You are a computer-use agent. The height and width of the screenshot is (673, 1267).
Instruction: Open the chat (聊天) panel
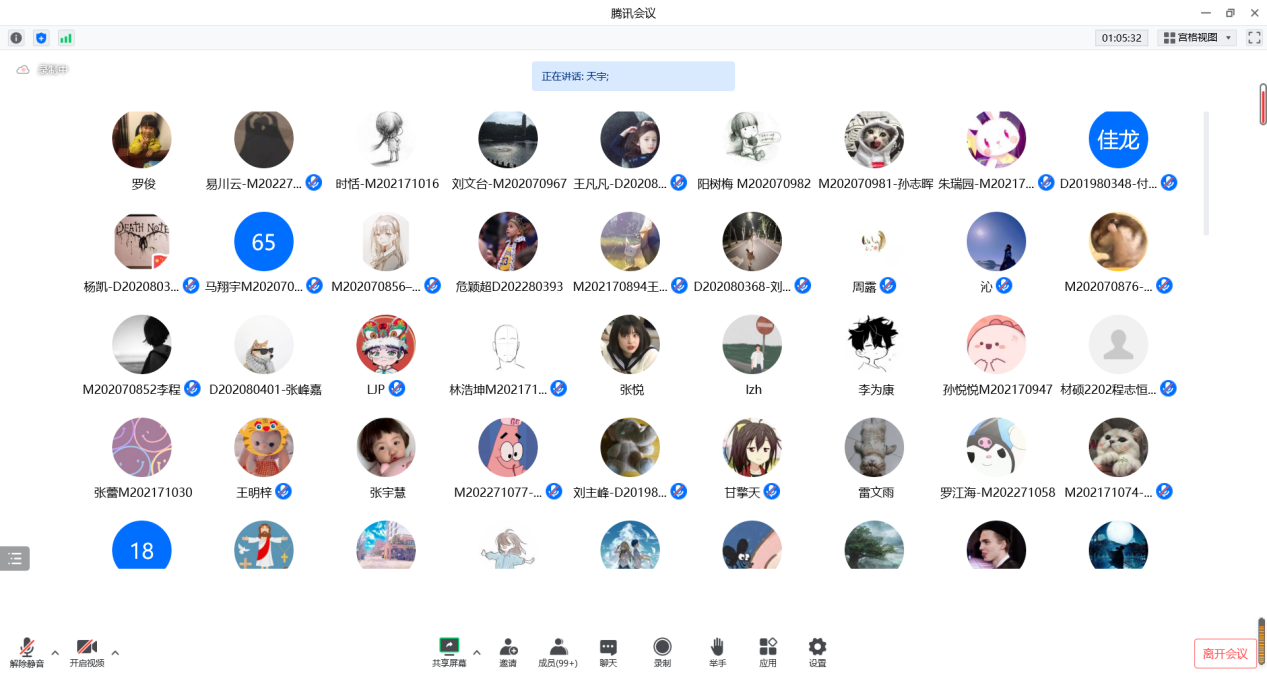[x=608, y=651]
